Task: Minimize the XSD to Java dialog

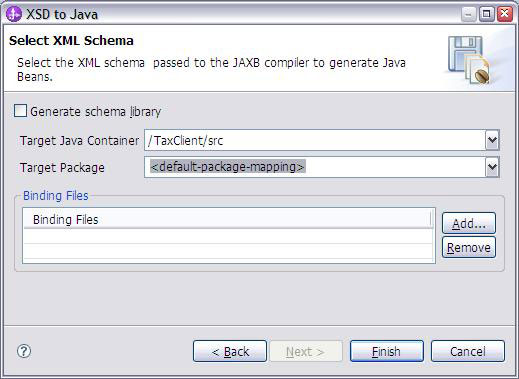Action: point(468,14)
